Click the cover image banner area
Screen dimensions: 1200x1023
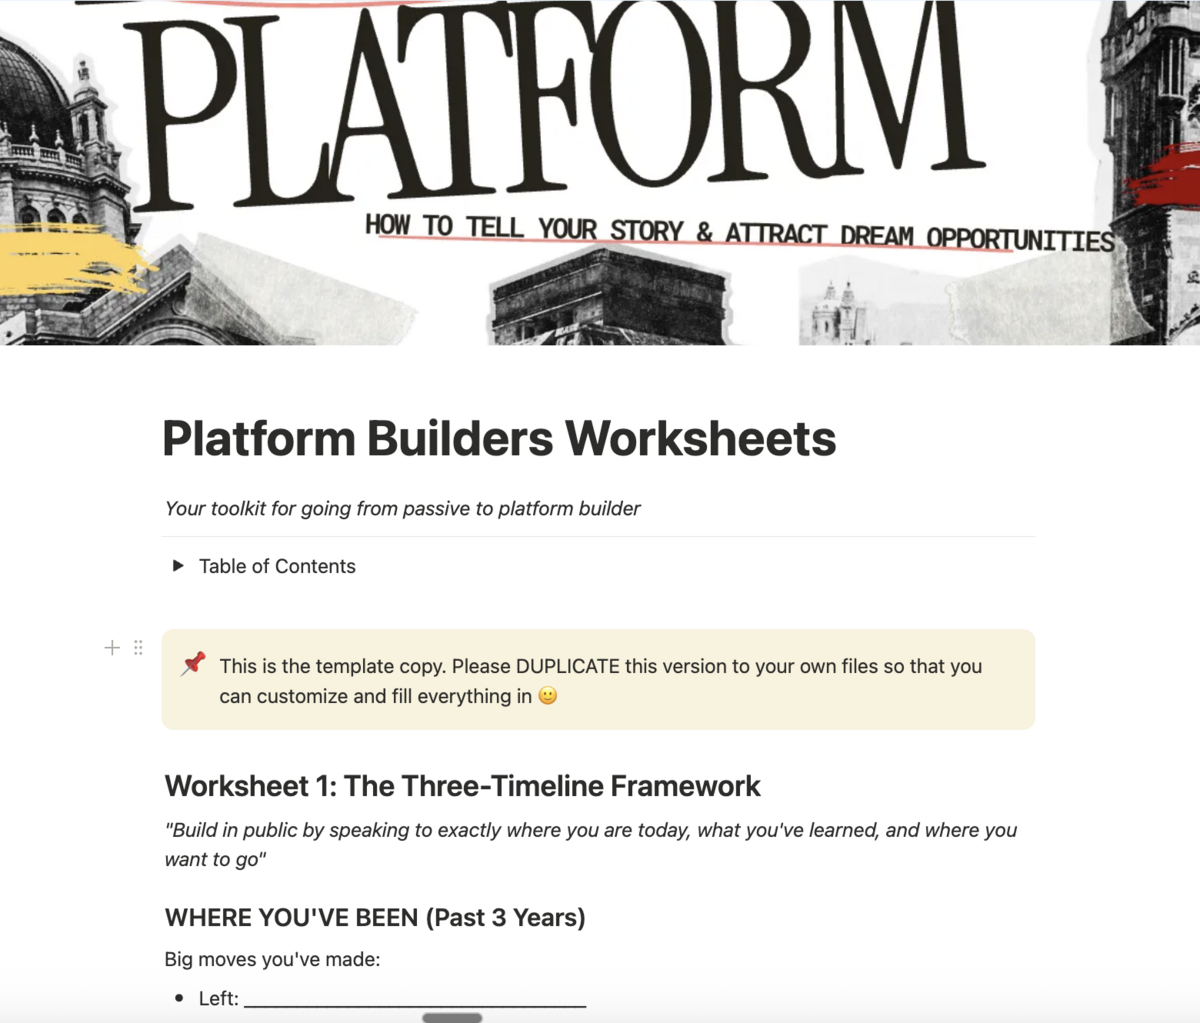[600, 175]
